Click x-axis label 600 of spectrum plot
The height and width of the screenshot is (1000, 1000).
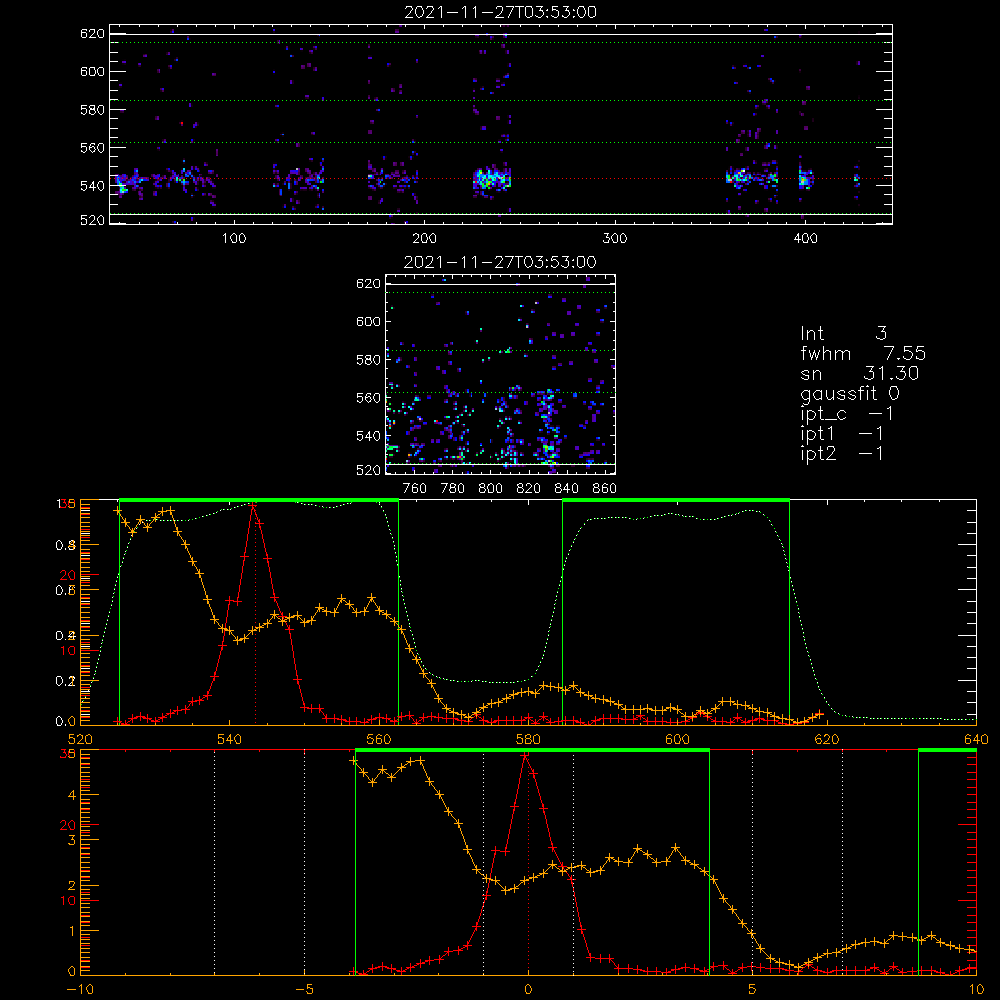pyautogui.click(x=677, y=739)
